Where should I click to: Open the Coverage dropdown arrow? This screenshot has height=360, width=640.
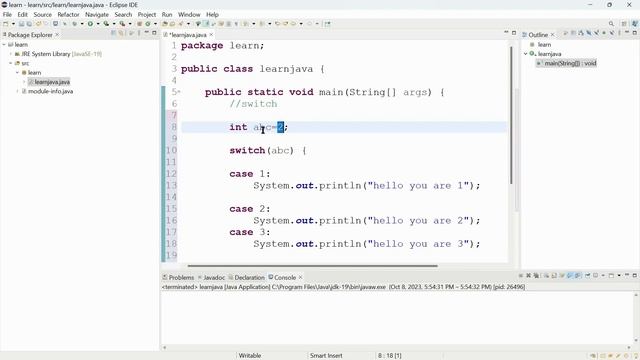pos(114,24)
